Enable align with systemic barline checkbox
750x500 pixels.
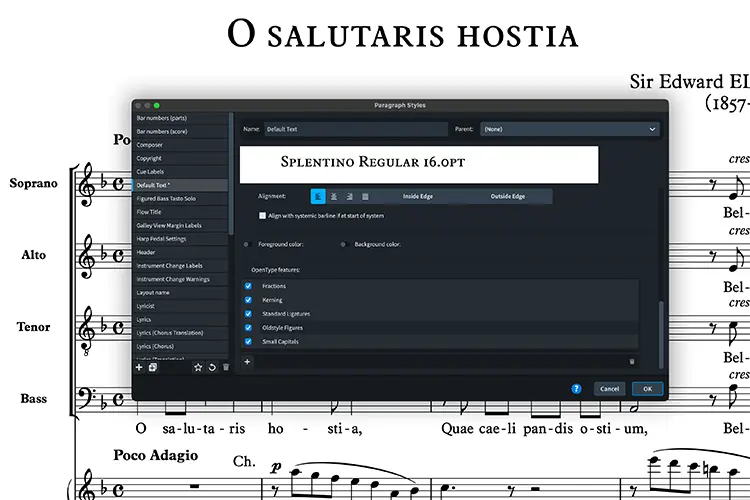(262, 216)
